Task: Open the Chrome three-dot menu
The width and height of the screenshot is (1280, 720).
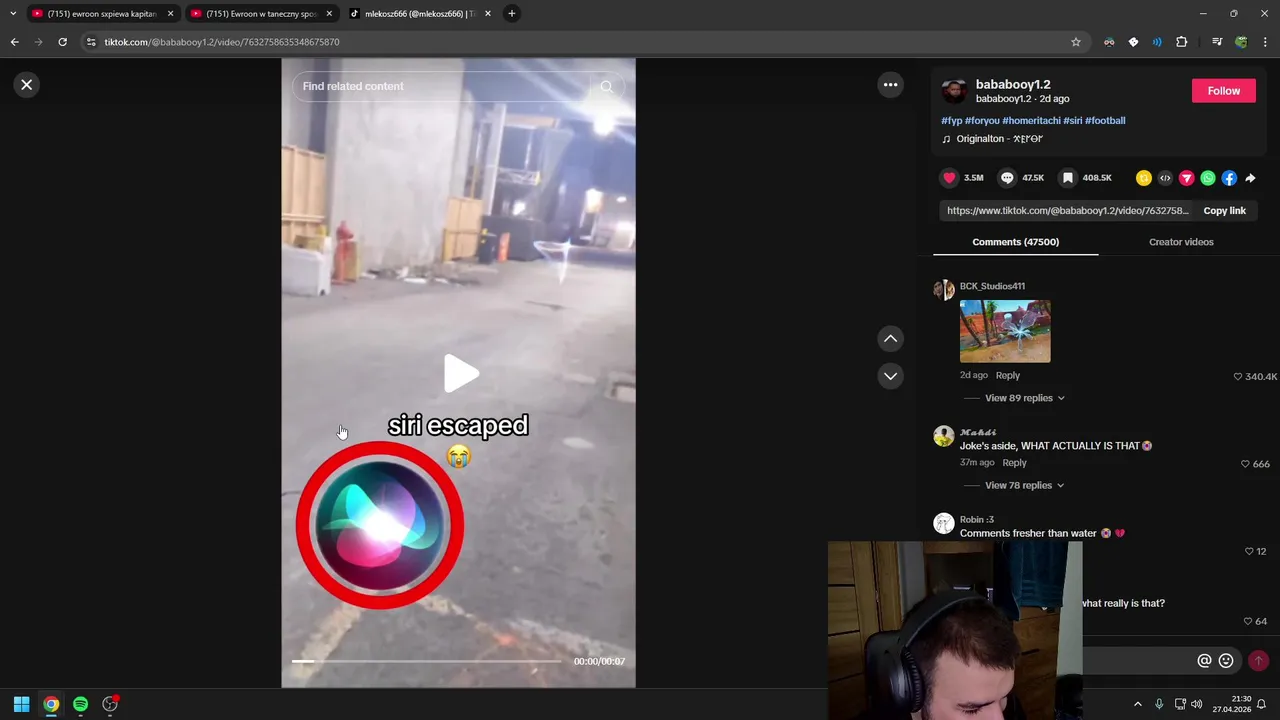Action: 1265,42
